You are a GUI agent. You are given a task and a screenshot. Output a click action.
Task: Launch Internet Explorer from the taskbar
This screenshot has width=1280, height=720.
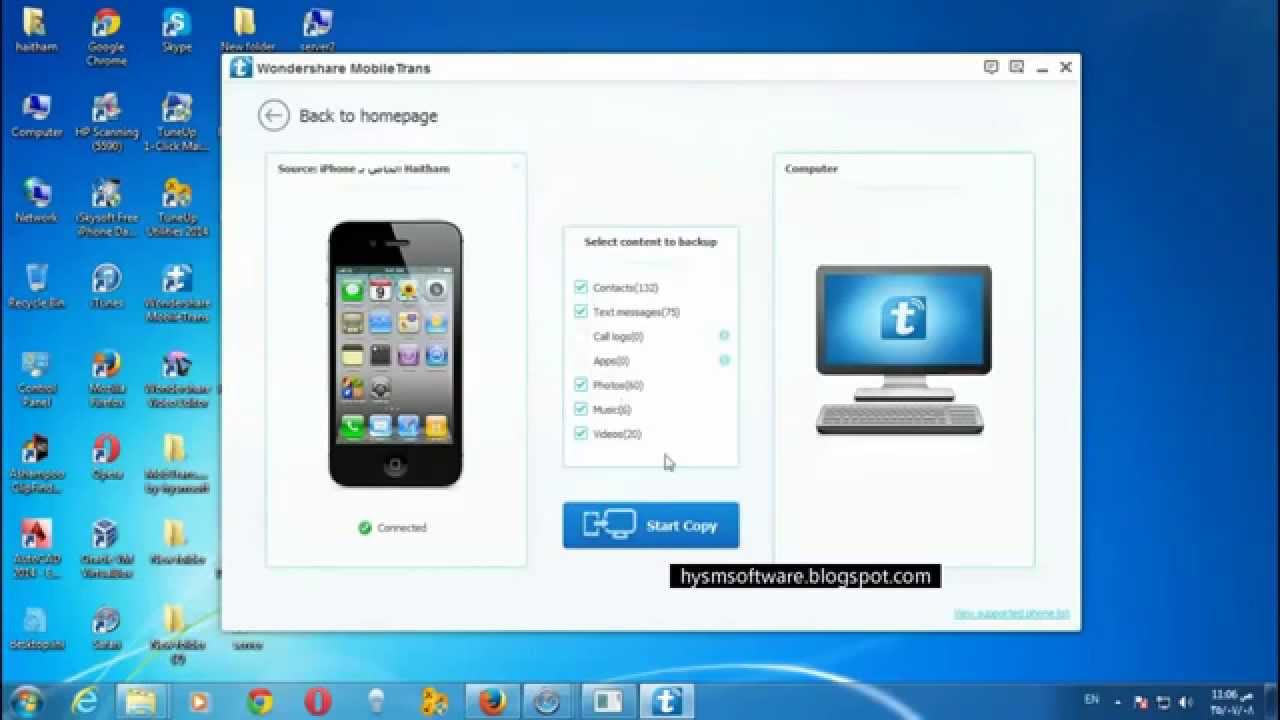(x=83, y=701)
